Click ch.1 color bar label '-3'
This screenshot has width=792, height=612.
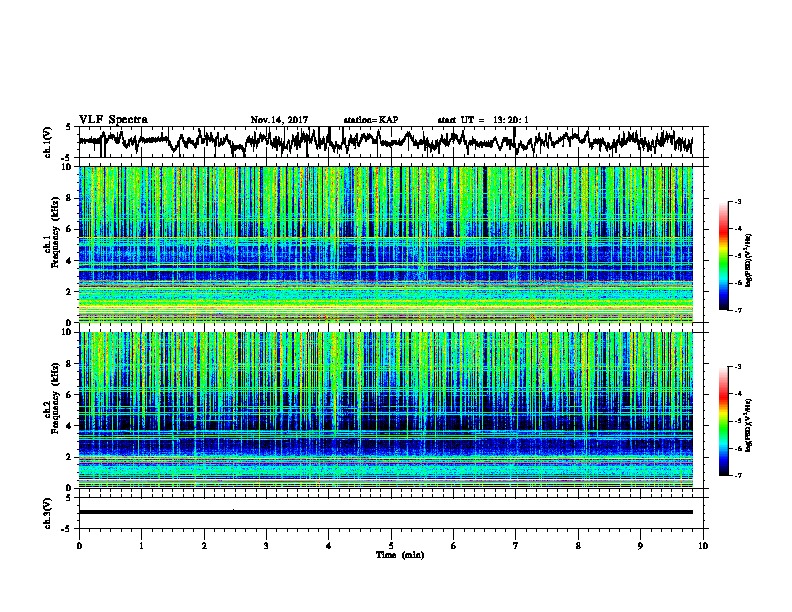click(x=738, y=201)
